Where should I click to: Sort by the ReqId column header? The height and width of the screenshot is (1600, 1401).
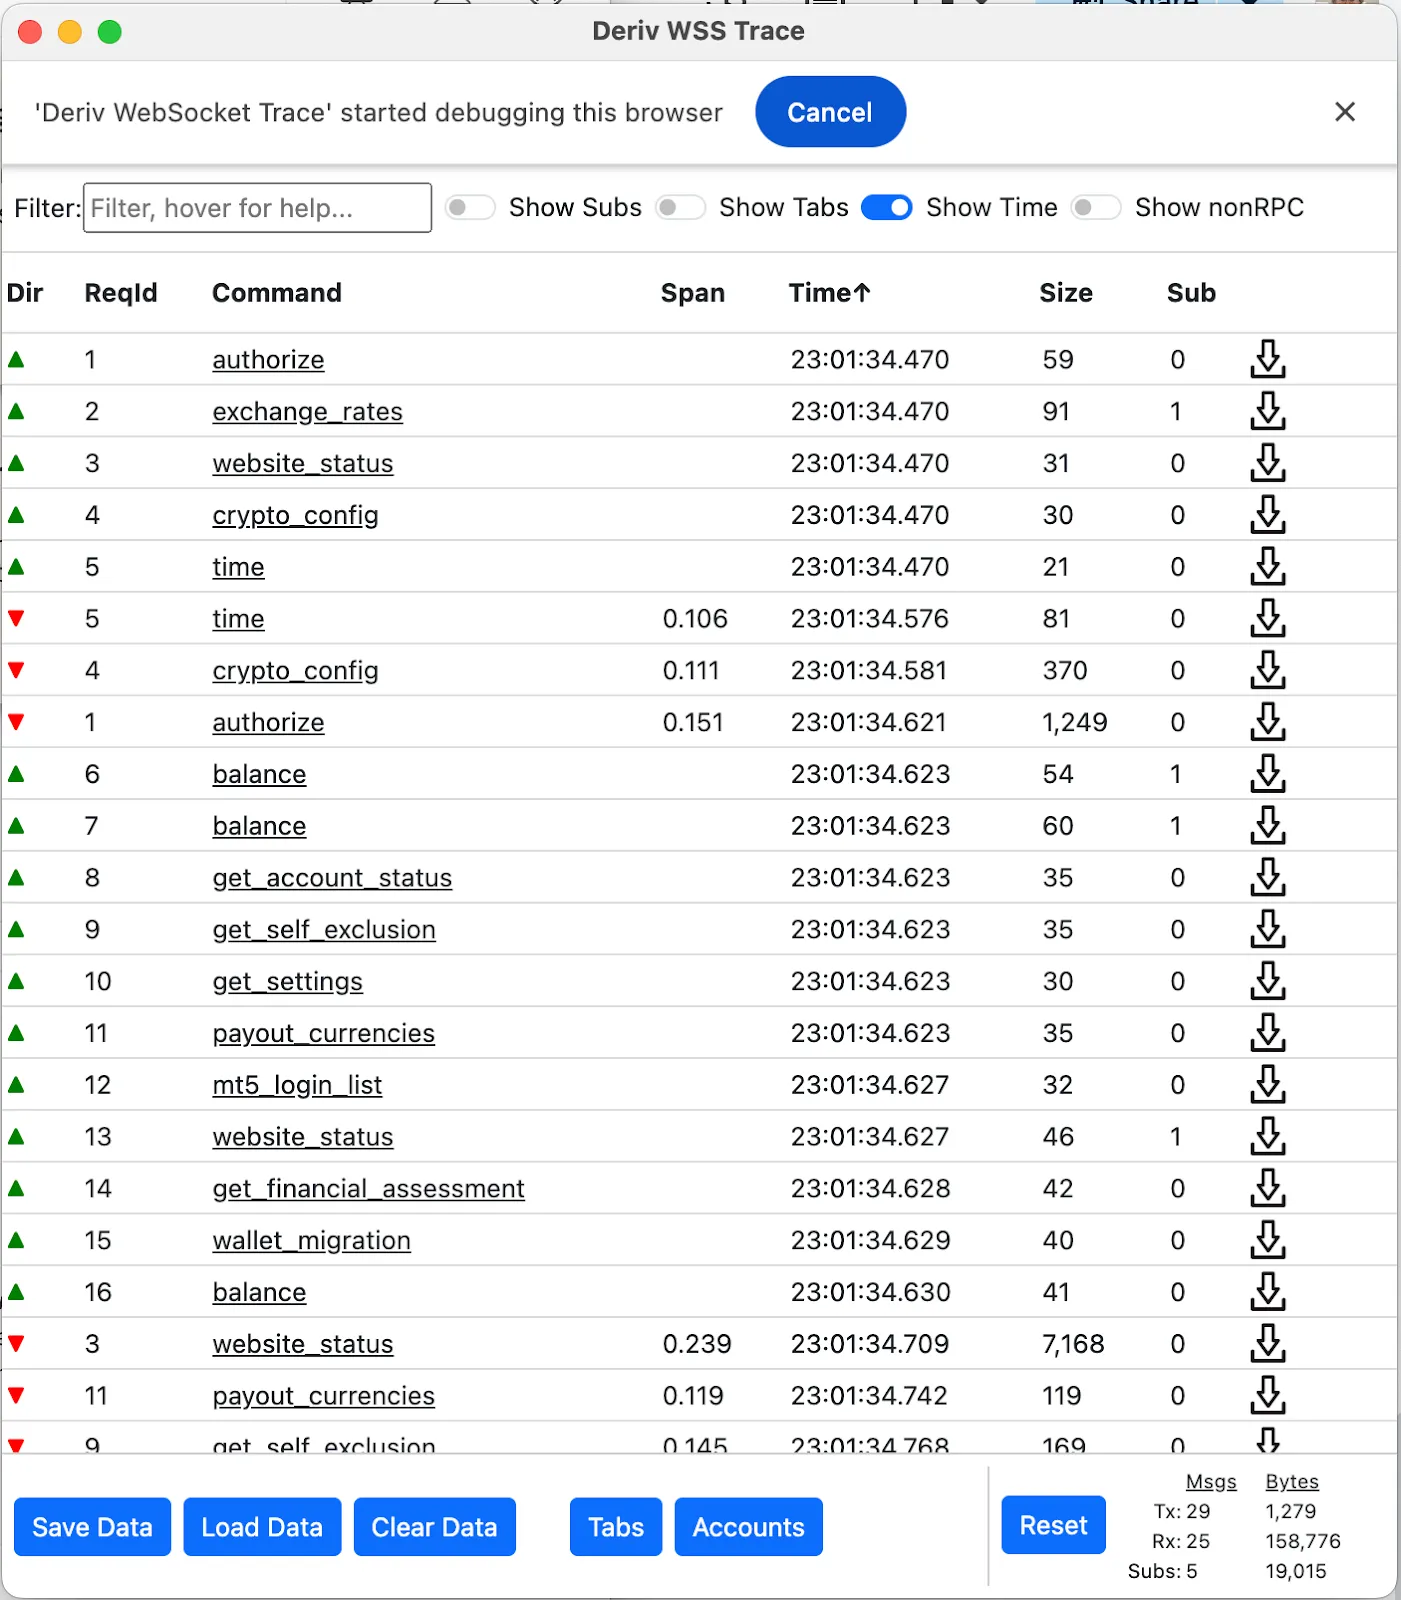[x=121, y=293]
